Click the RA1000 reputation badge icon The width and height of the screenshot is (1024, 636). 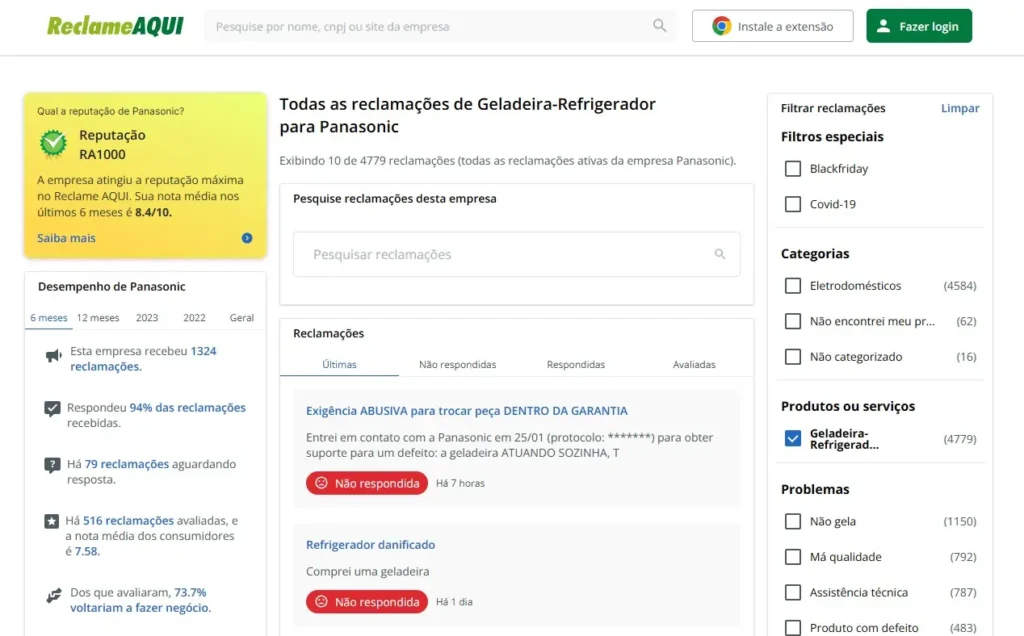(x=53, y=144)
